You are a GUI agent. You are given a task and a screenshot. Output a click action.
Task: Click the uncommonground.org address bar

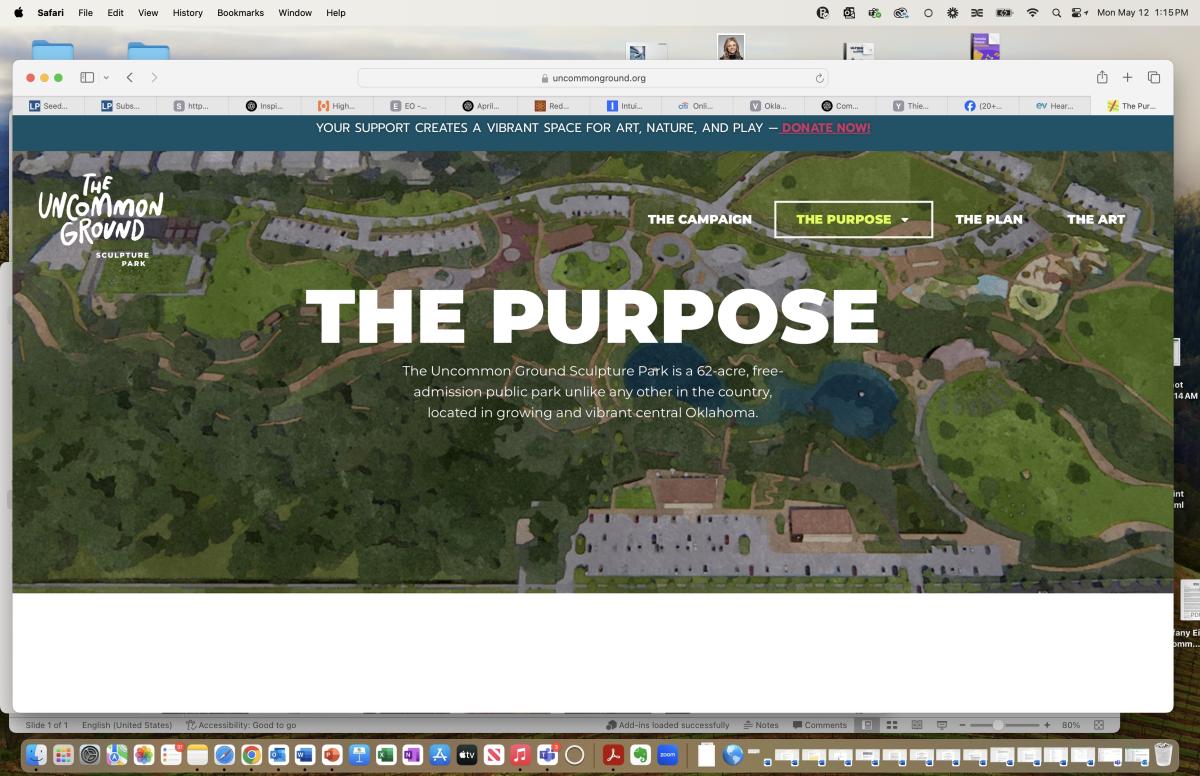pyautogui.click(x=593, y=78)
